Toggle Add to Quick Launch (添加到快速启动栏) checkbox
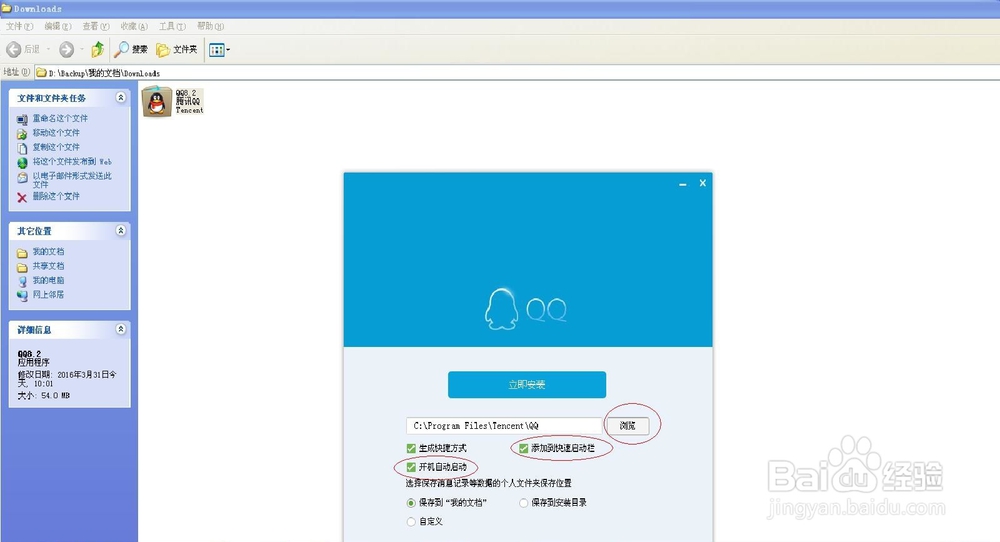 click(x=524, y=448)
